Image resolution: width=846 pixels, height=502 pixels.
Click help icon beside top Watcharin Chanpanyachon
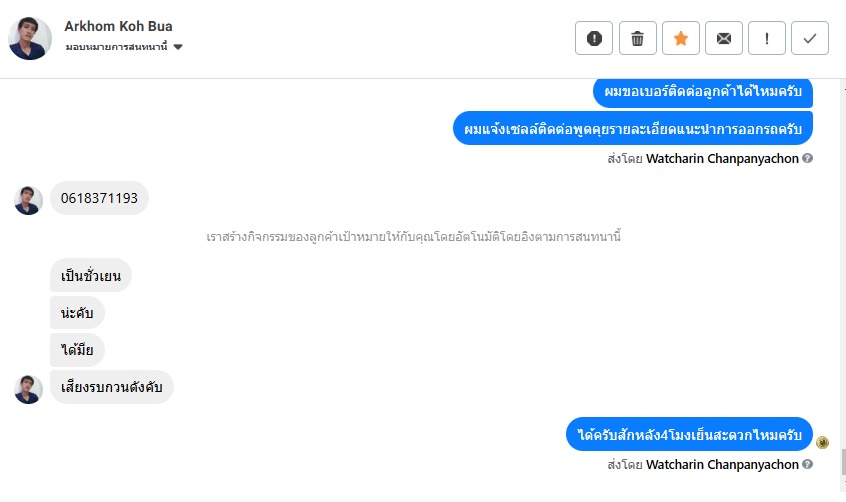click(807, 158)
